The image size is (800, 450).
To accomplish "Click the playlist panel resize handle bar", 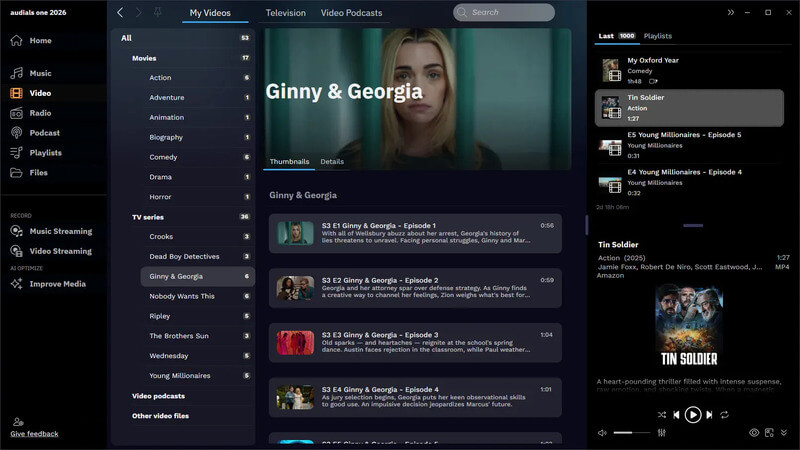I will (x=693, y=225).
